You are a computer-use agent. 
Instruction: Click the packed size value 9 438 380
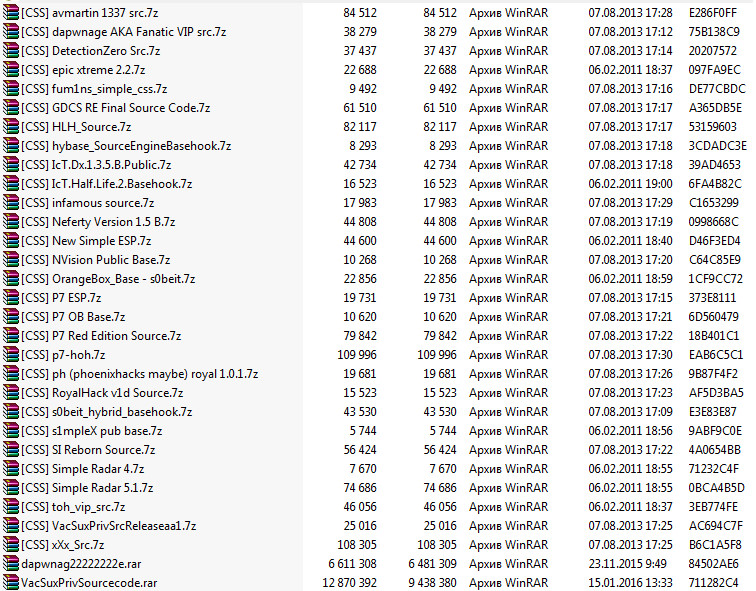point(432,583)
